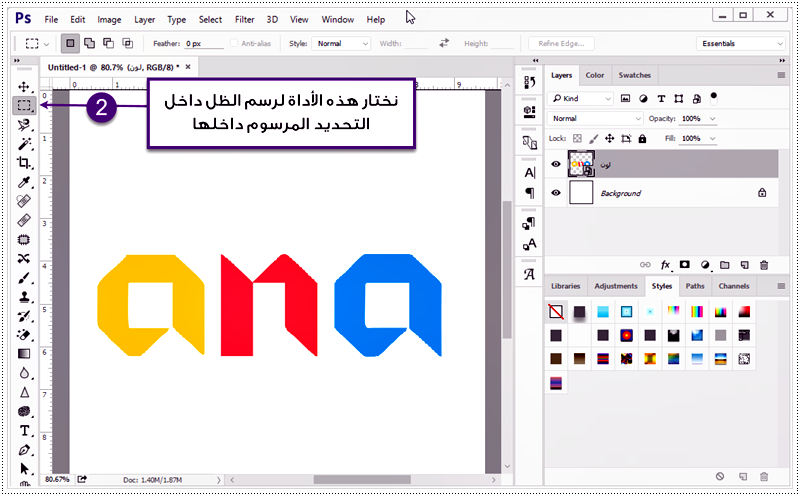Select the Horizontal Type tool in toolbox
Image resolution: width=800 pixels, height=496 pixels.
pos(23,431)
